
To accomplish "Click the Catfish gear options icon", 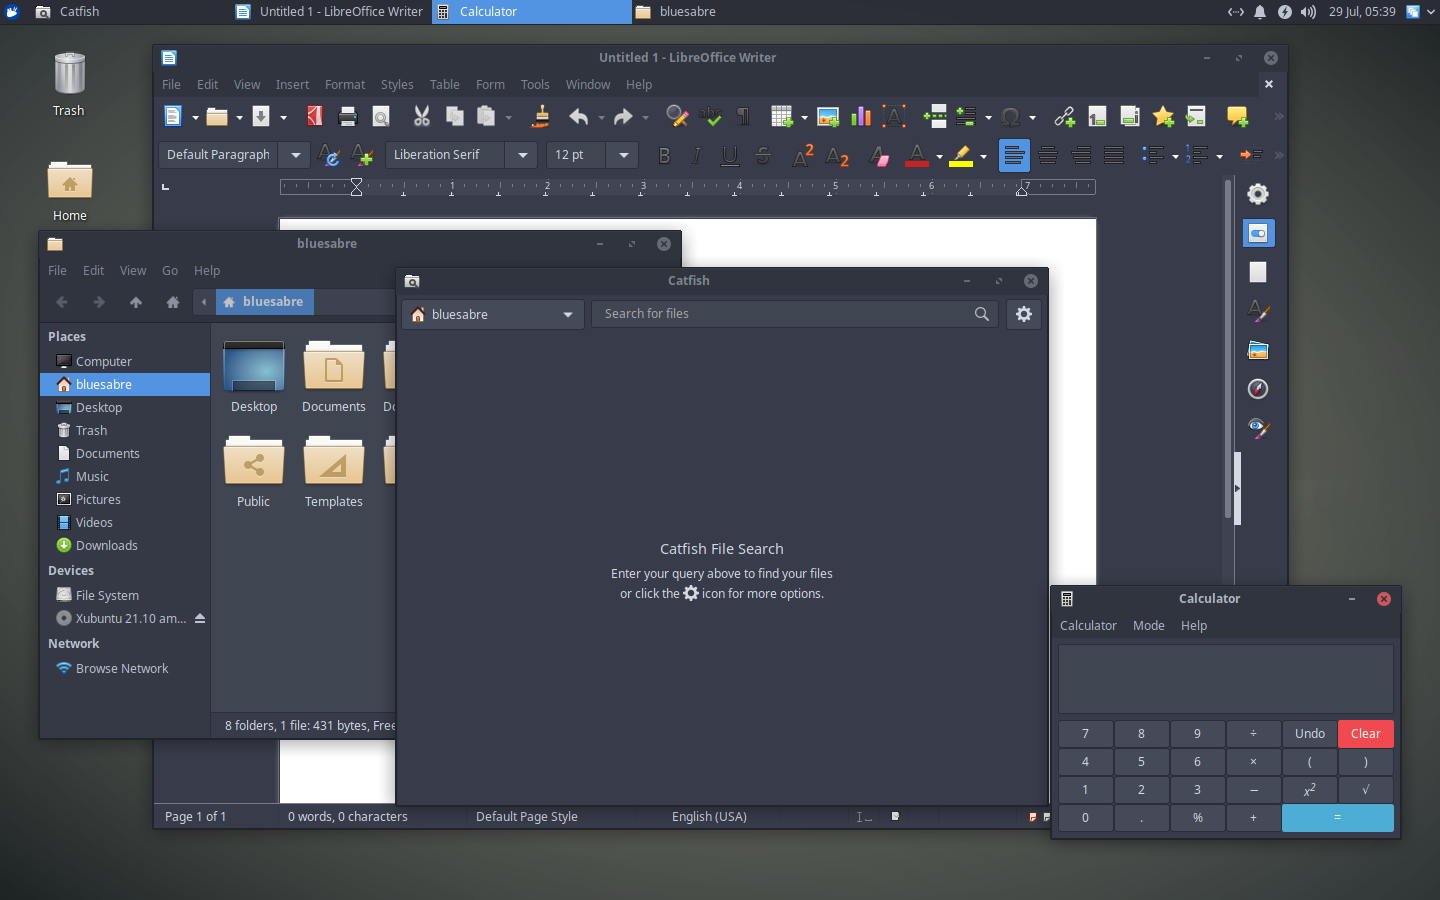I will point(1024,314).
